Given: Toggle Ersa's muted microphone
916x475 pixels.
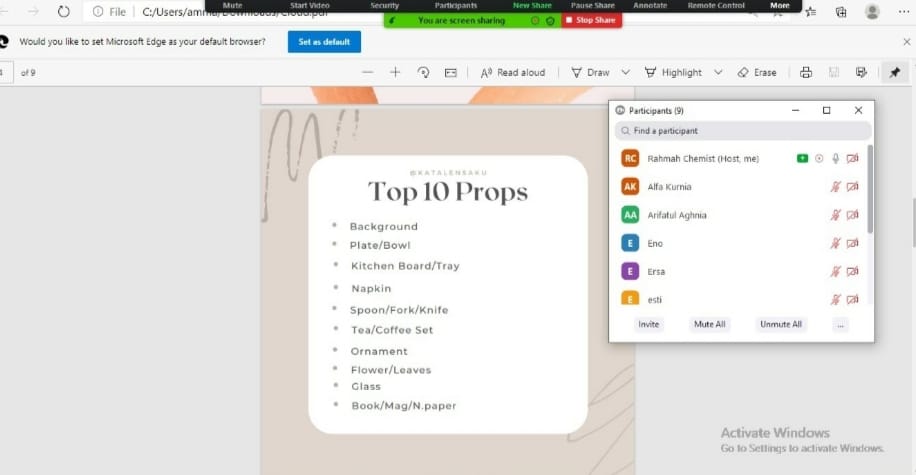Looking at the screenshot, I should pos(836,271).
